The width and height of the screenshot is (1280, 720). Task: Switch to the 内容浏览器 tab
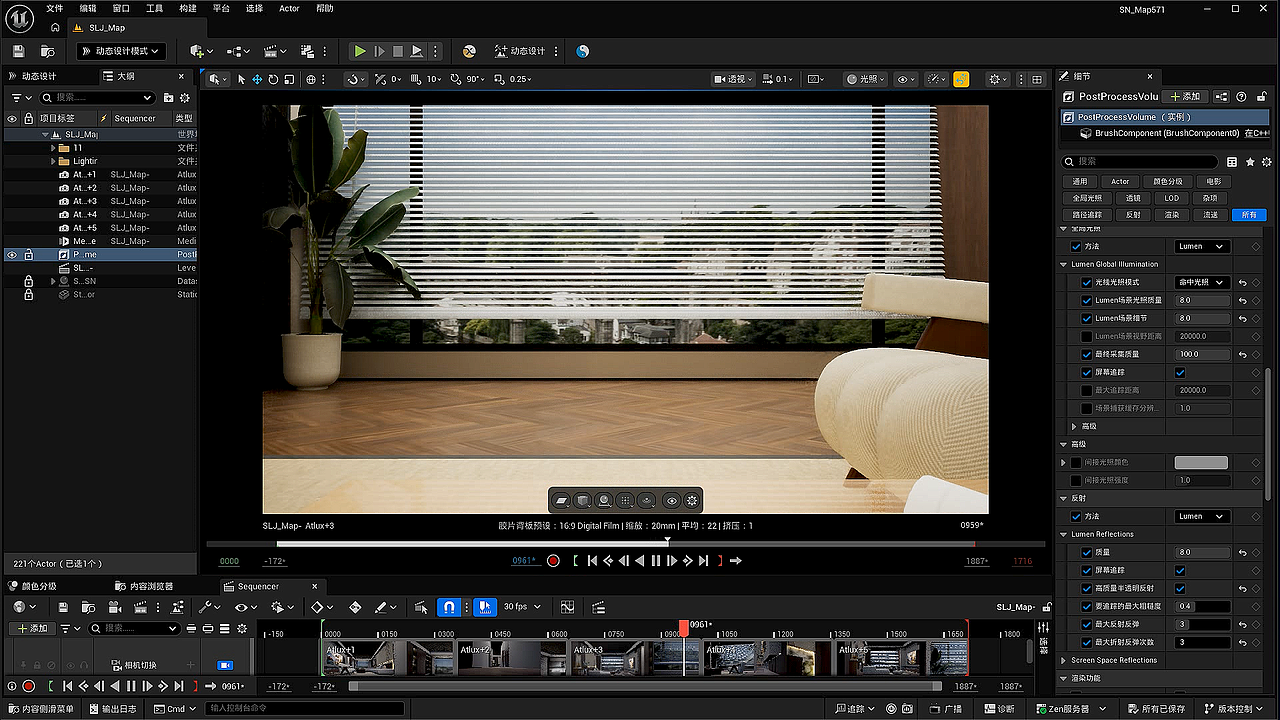point(144,586)
